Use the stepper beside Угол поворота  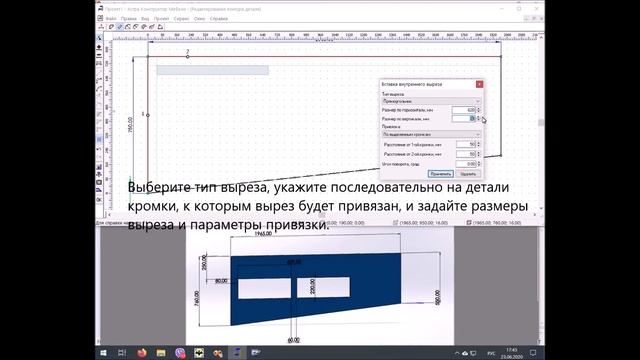(x=479, y=164)
